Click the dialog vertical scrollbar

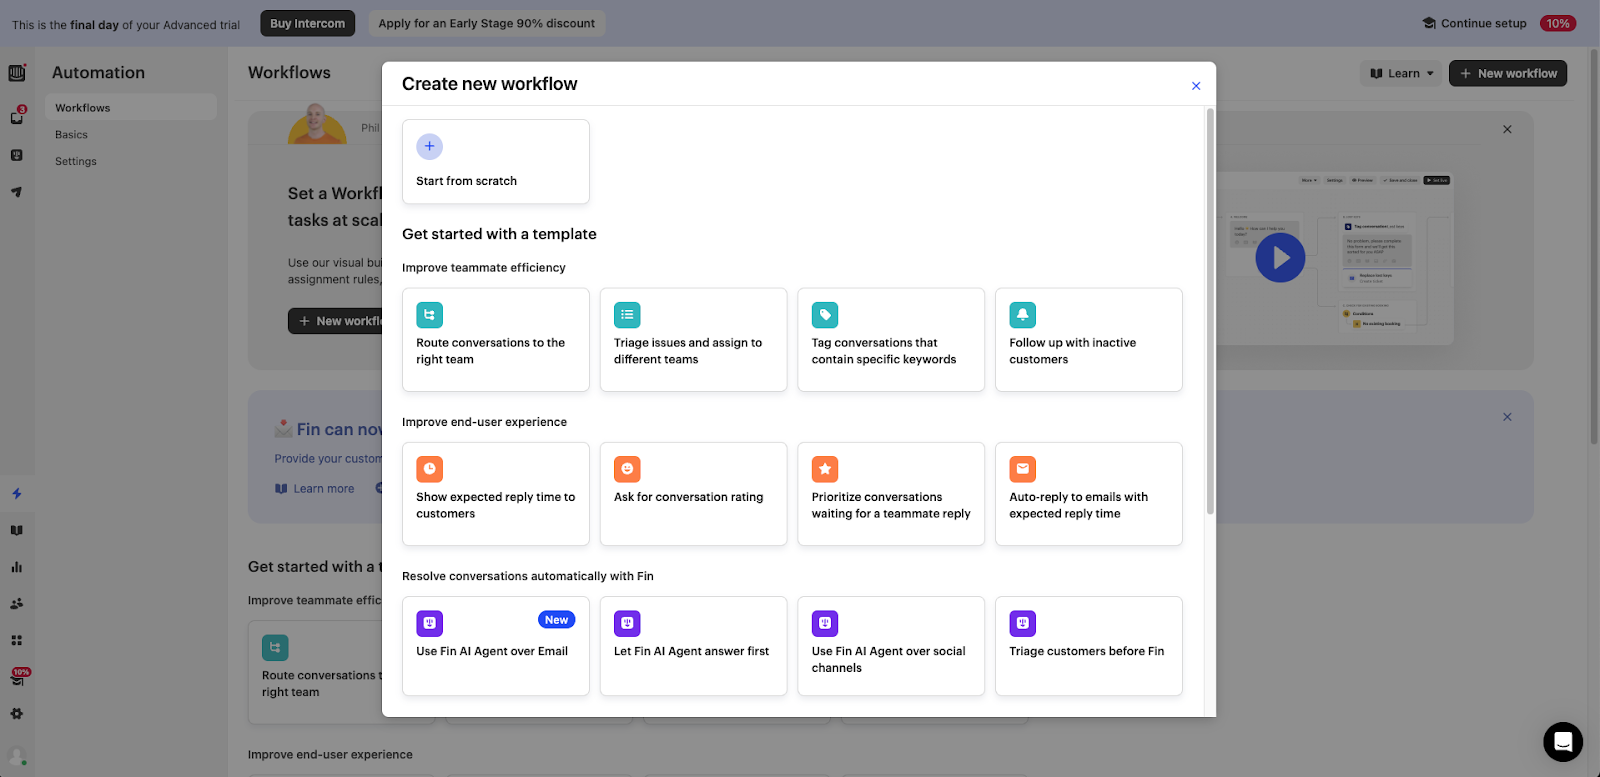(1210, 312)
